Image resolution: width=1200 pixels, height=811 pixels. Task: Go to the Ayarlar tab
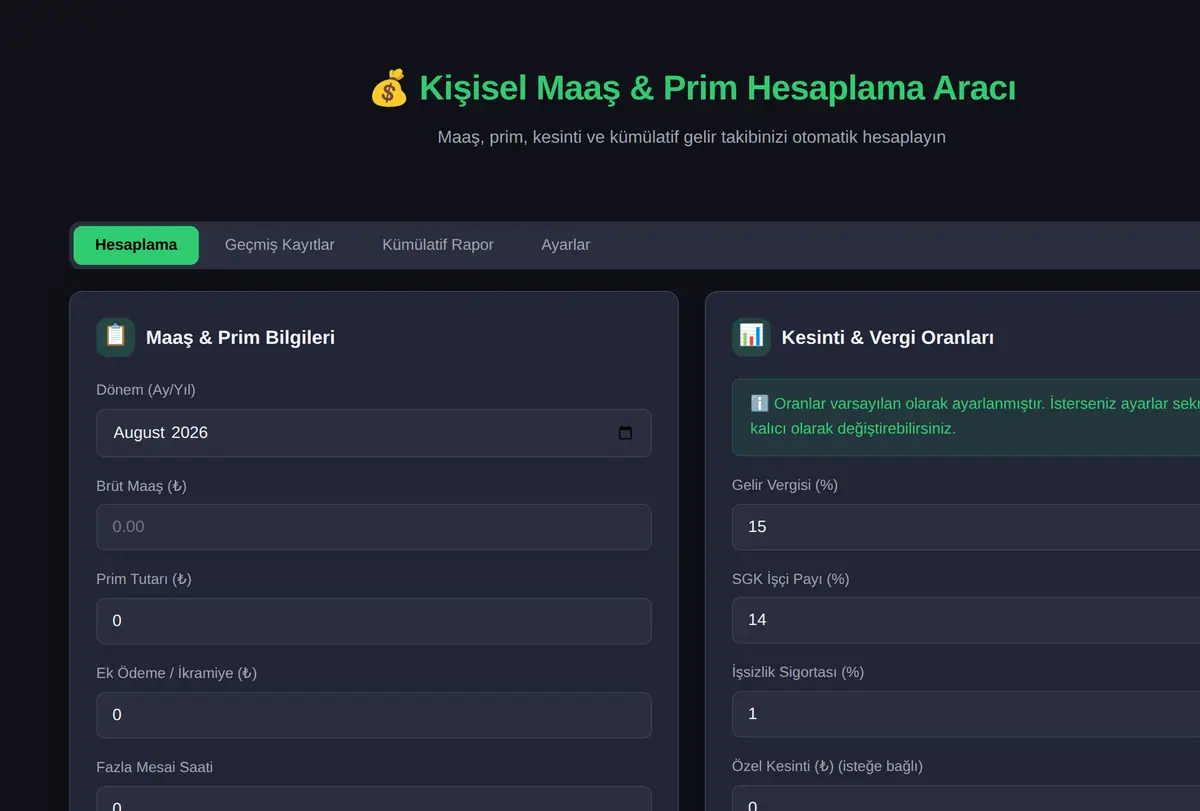pos(566,245)
